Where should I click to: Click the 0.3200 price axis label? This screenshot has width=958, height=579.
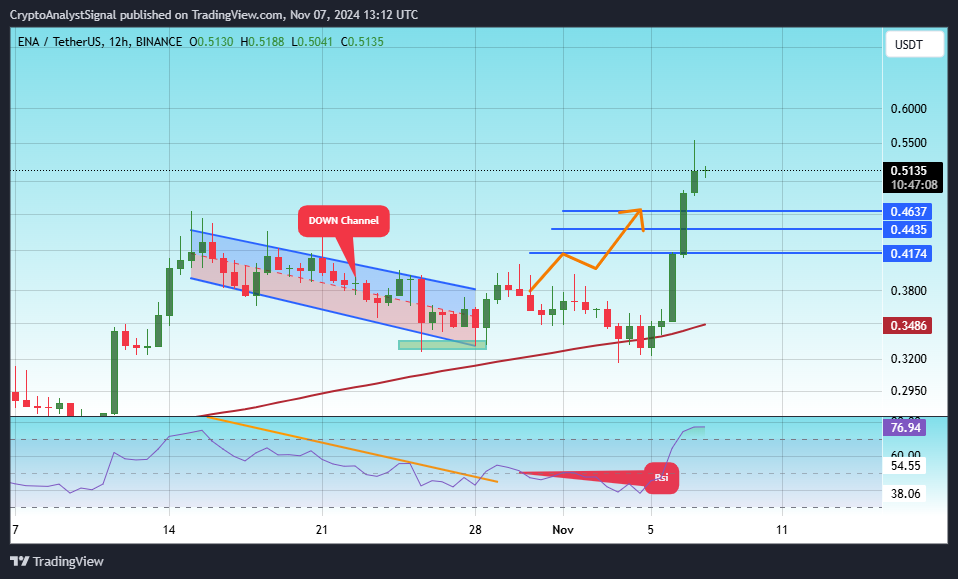tap(909, 359)
